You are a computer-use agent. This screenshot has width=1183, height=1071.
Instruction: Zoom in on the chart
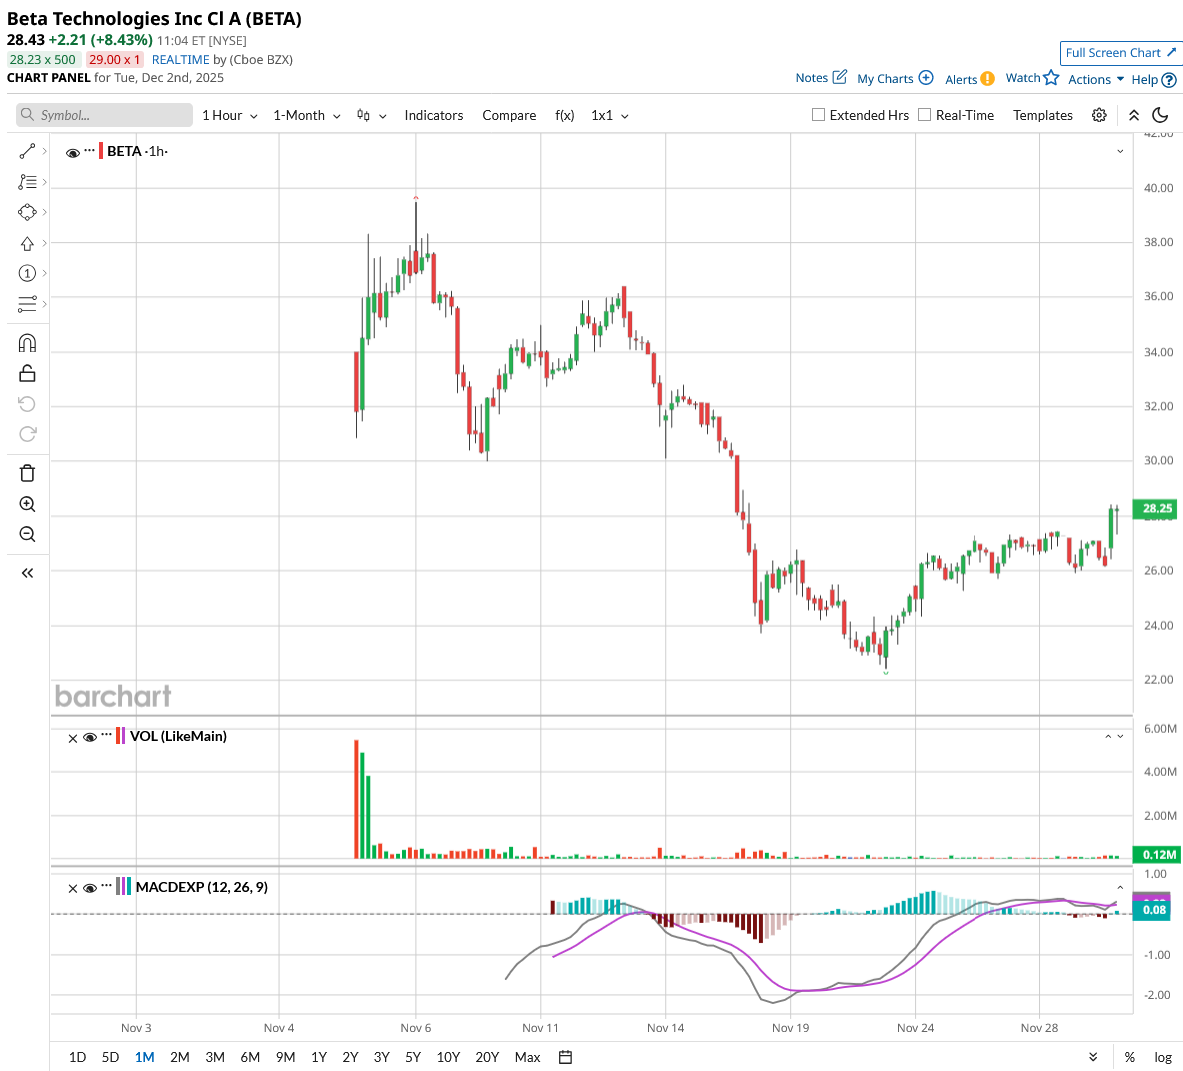coord(27,504)
